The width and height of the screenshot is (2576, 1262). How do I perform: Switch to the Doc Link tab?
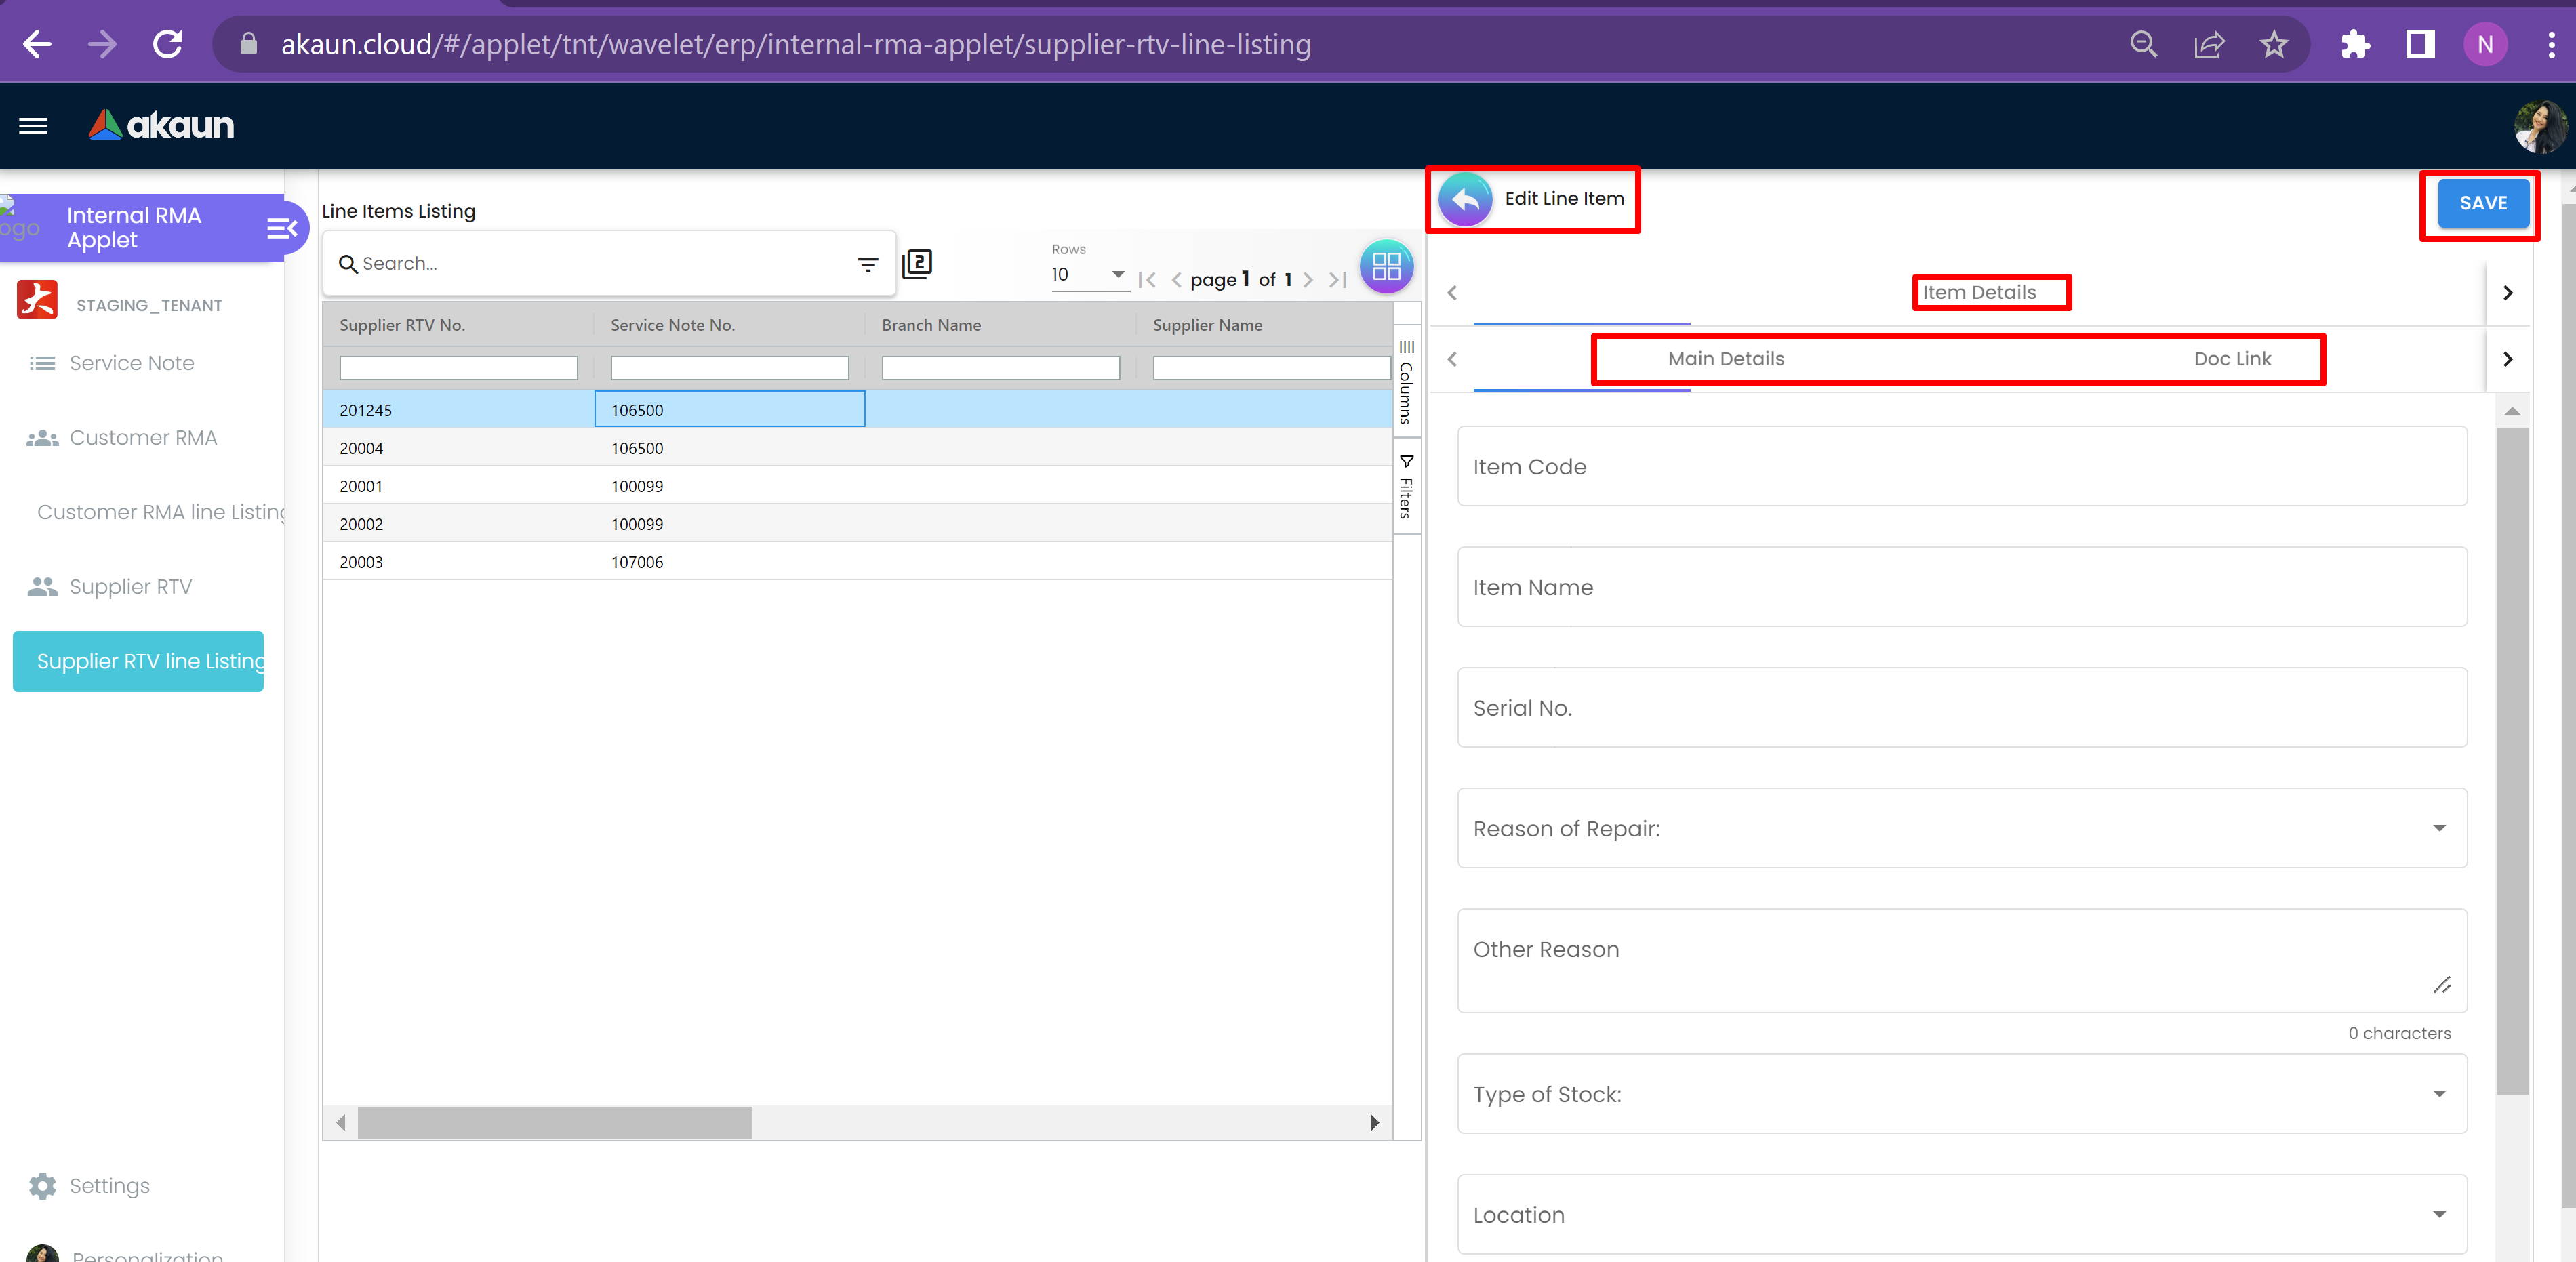point(2232,359)
